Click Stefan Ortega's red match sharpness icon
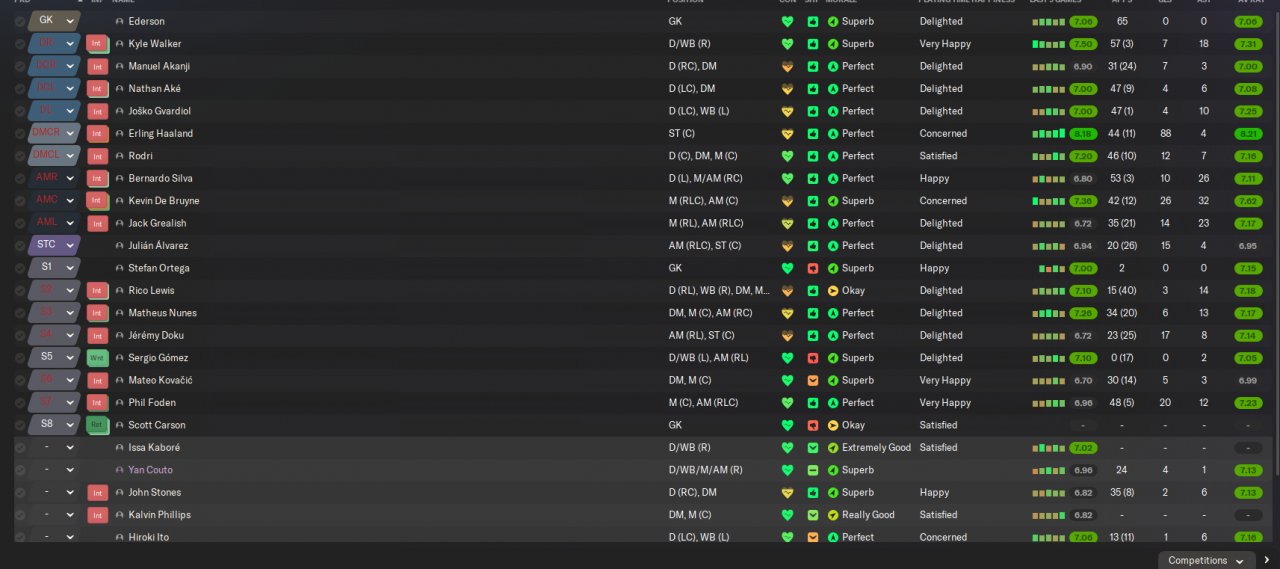 (812, 268)
